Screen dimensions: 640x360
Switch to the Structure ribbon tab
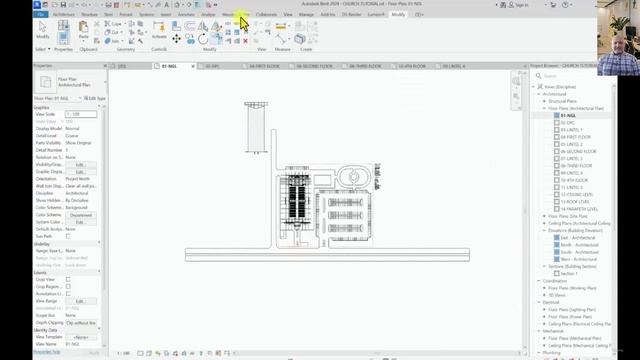89,15
